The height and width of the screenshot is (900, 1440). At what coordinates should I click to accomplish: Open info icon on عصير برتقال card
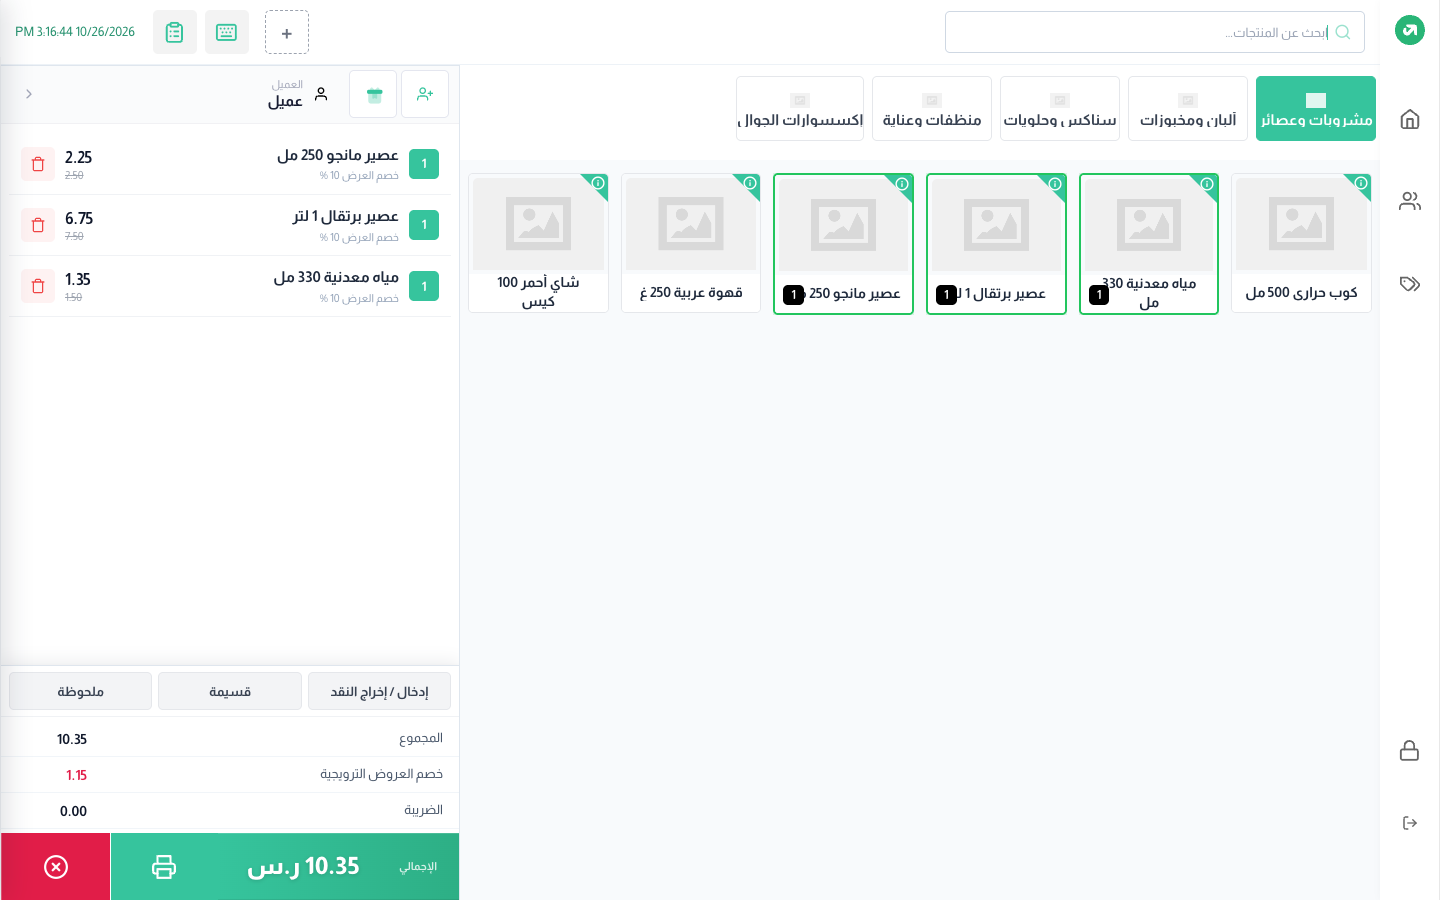click(x=1055, y=184)
